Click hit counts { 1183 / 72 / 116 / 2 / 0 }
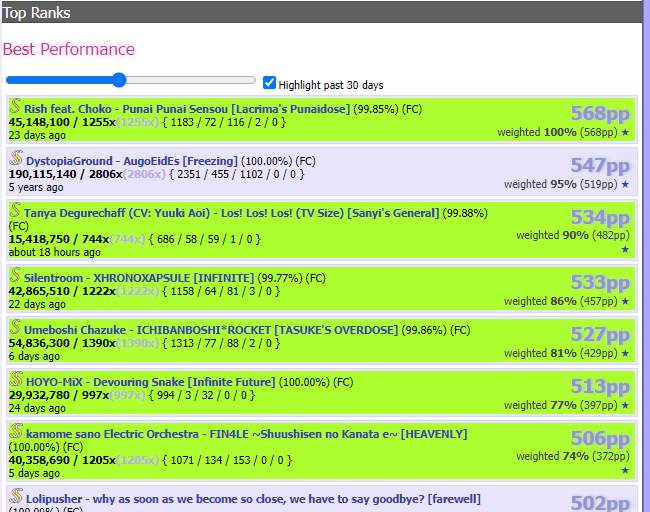Image resolution: width=650 pixels, height=512 pixels. pos(224,122)
